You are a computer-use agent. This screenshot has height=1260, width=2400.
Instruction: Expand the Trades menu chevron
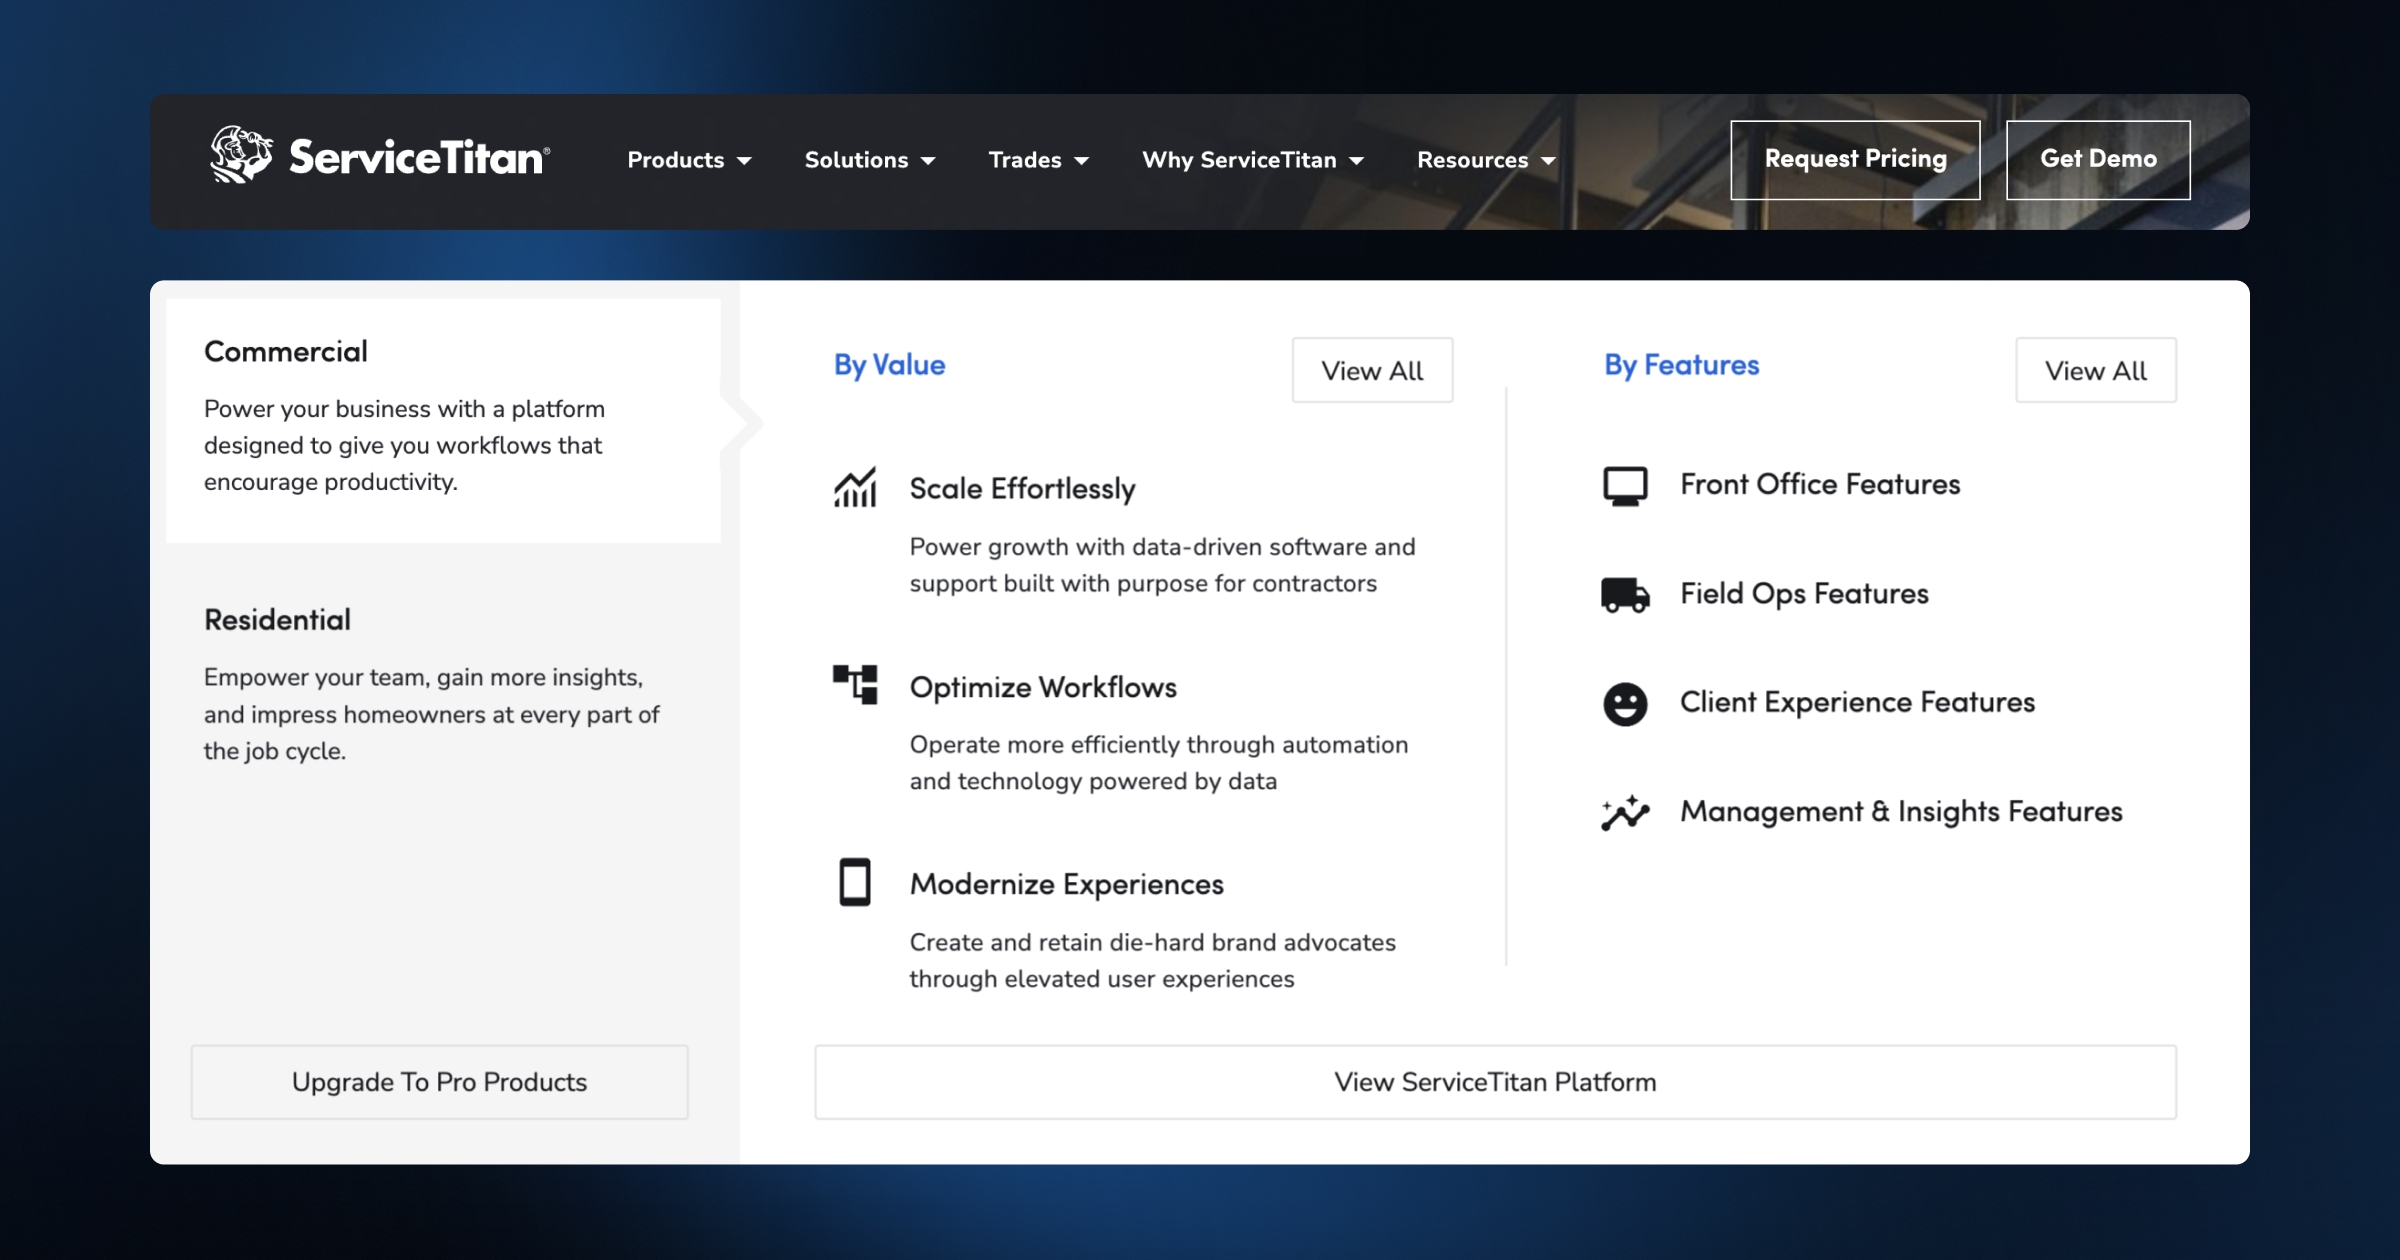(1082, 160)
